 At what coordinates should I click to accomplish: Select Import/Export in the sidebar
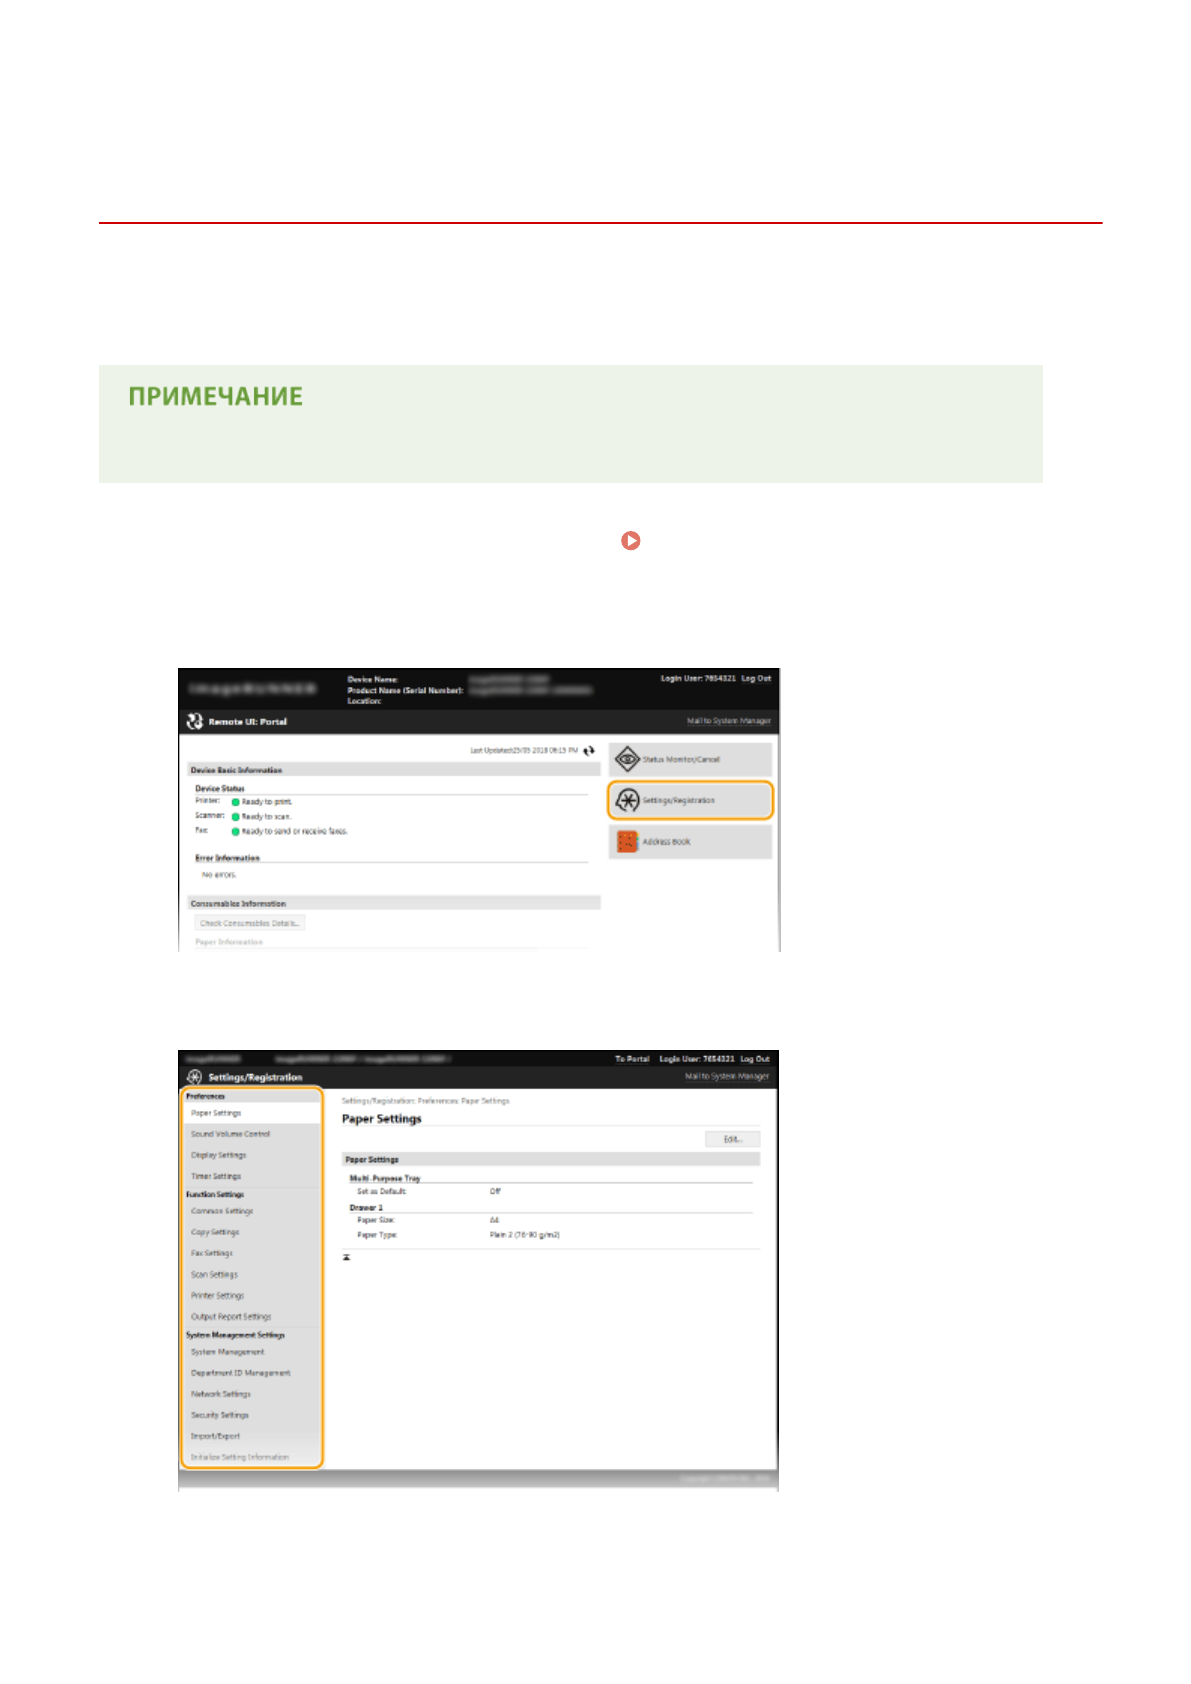pyautogui.click(x=215, y=1436)
